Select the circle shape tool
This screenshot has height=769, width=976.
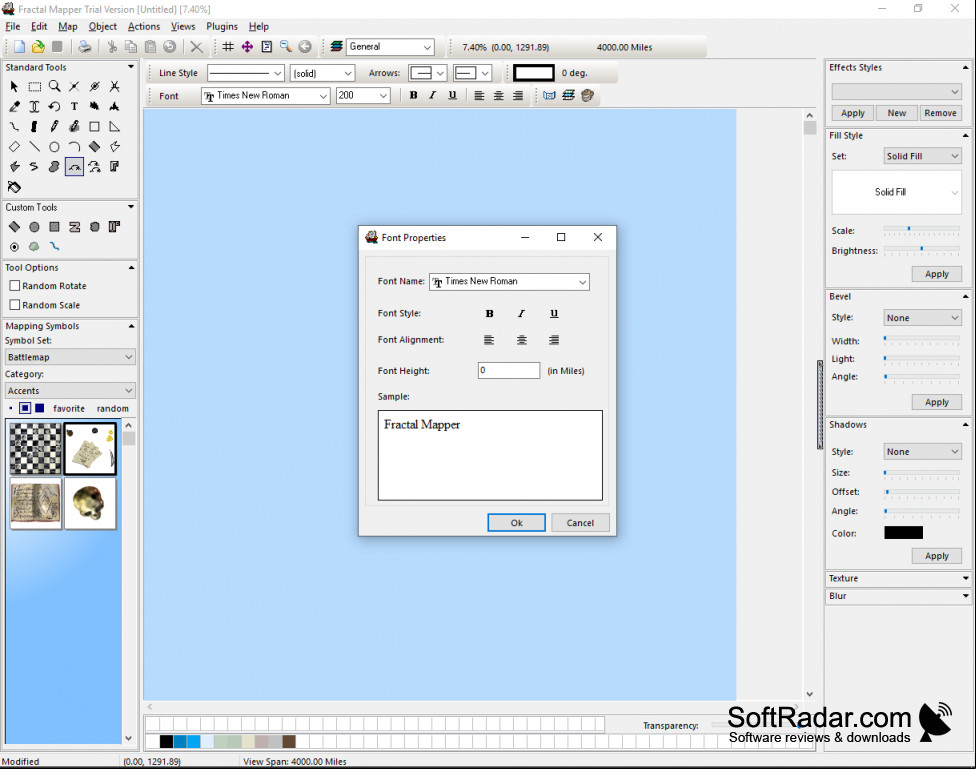tap(54, 147)
